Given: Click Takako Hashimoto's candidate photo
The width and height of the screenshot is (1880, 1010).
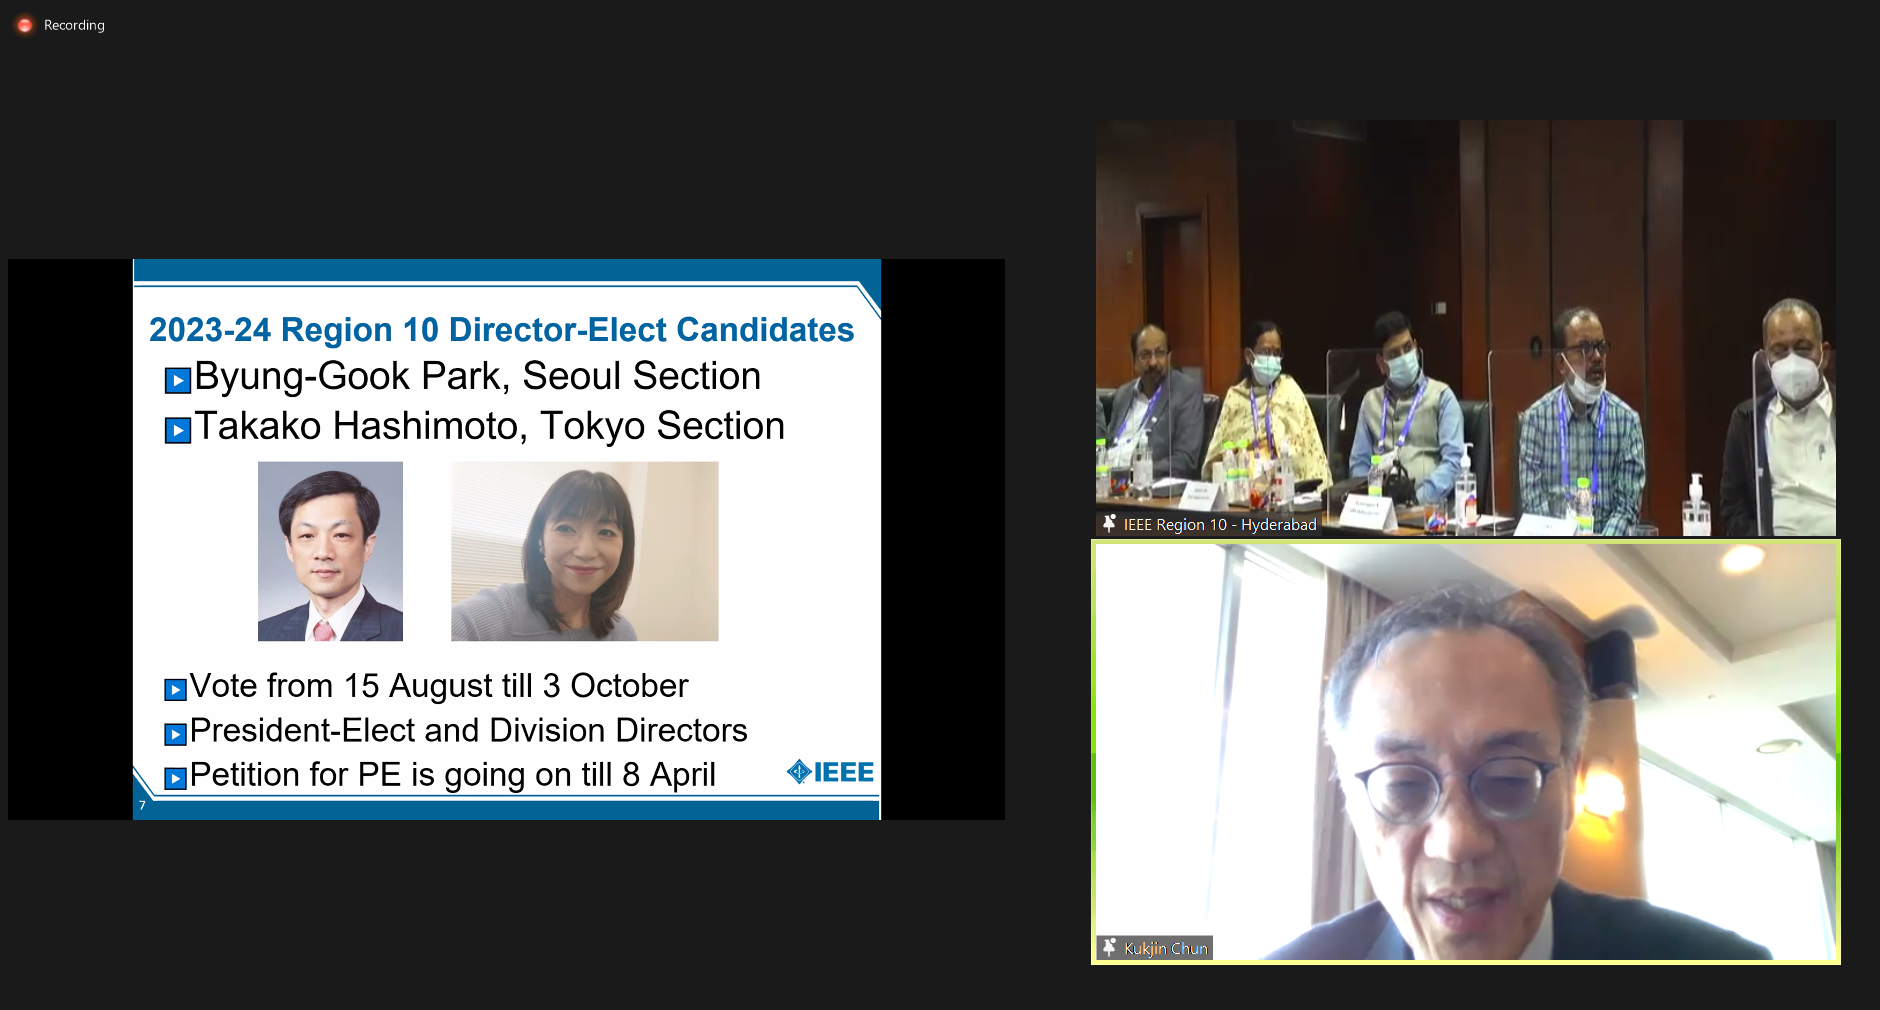Looking at the screenshot, I should click(x=585, y=551).
